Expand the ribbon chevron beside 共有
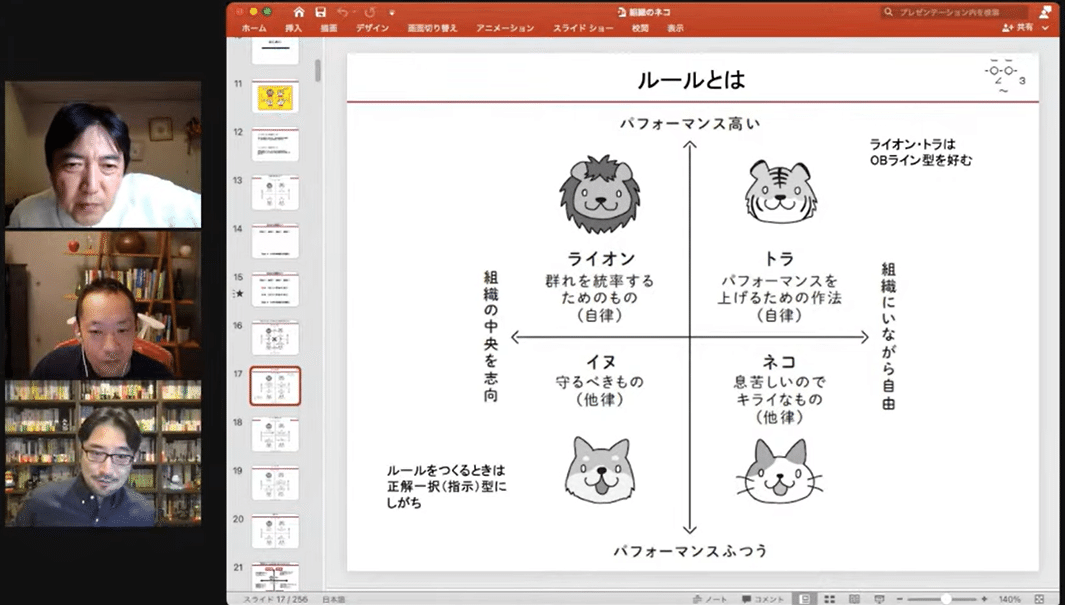The width and height of the screenshot is (1065, 605). 1046,28
